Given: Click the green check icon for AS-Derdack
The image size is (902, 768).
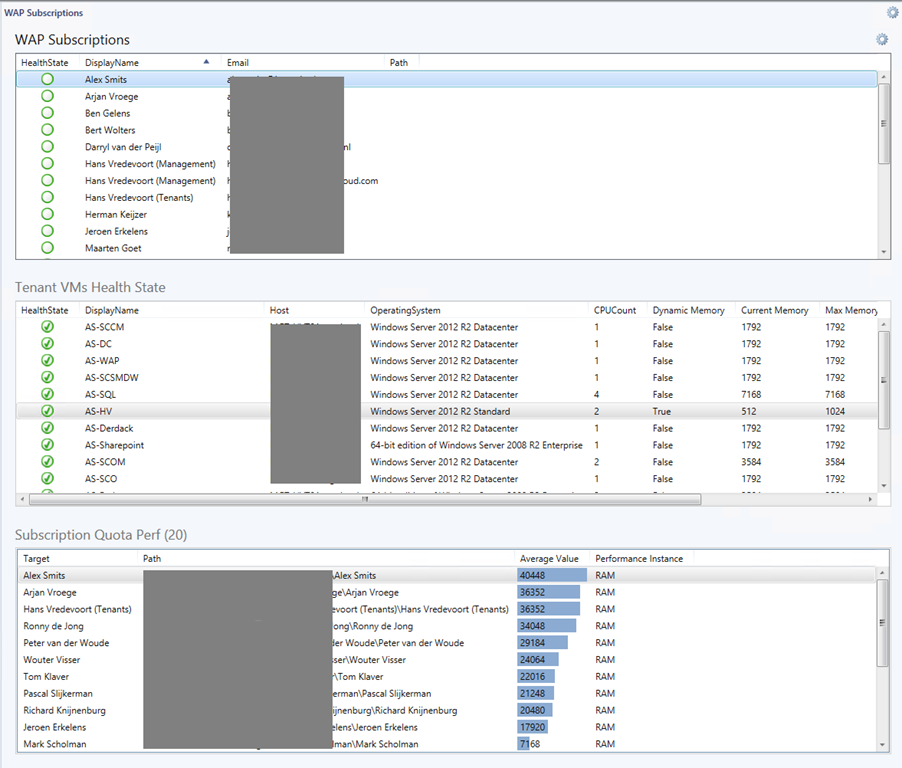Looking at the screenshot, I should tap(47, 428).
